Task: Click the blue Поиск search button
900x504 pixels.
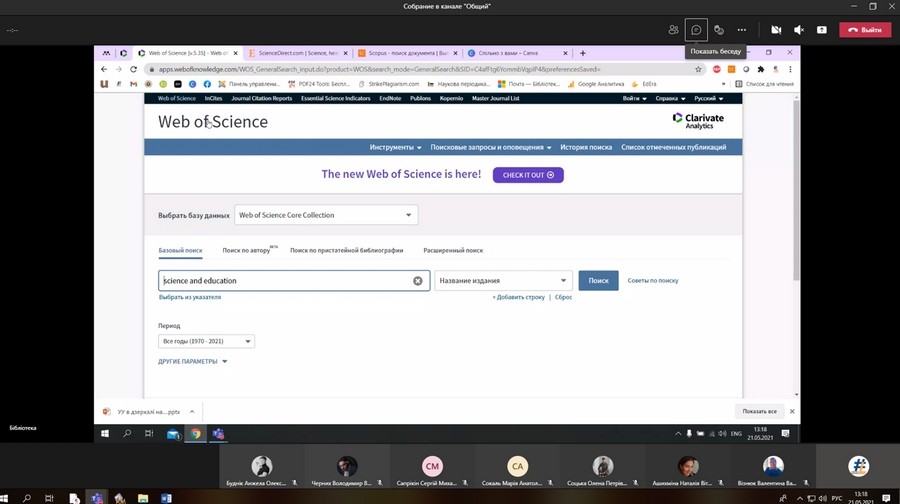Action: 598,281
